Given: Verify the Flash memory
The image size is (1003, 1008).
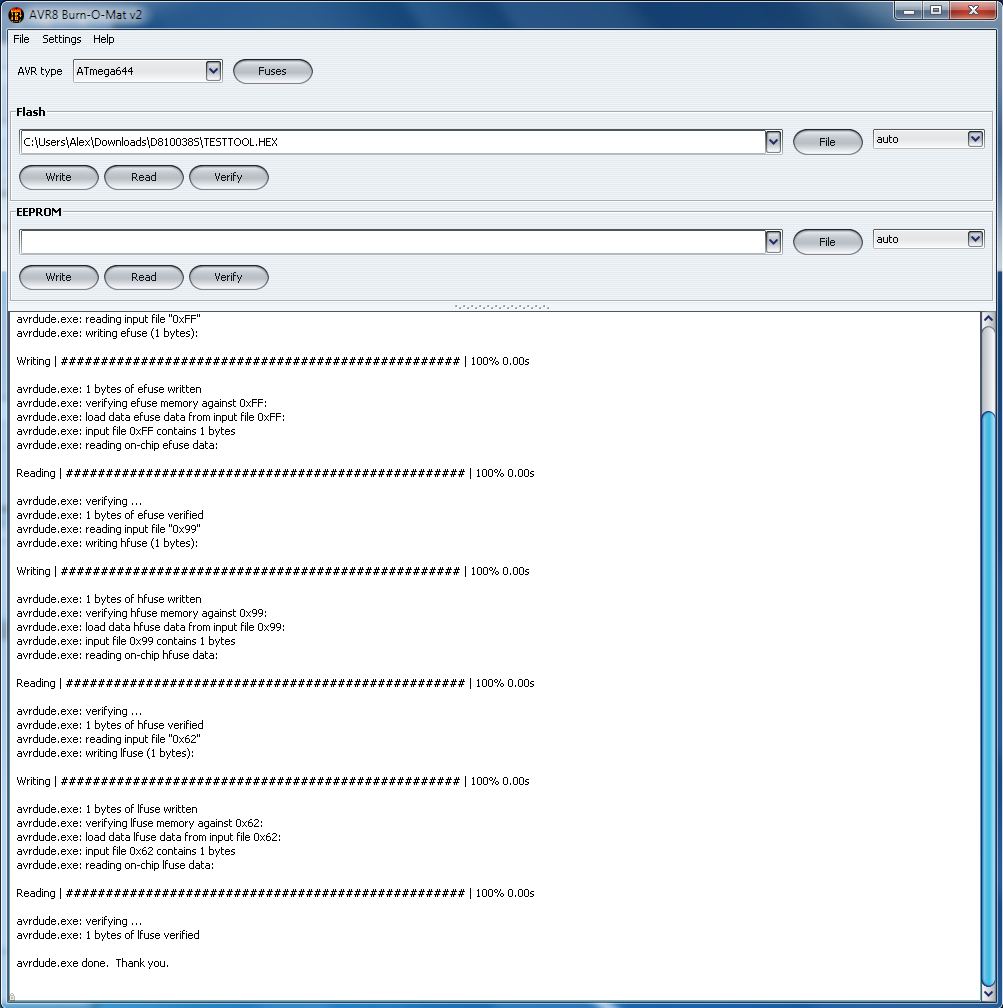Looking at the screenshot, I should (x=228, y=177).
